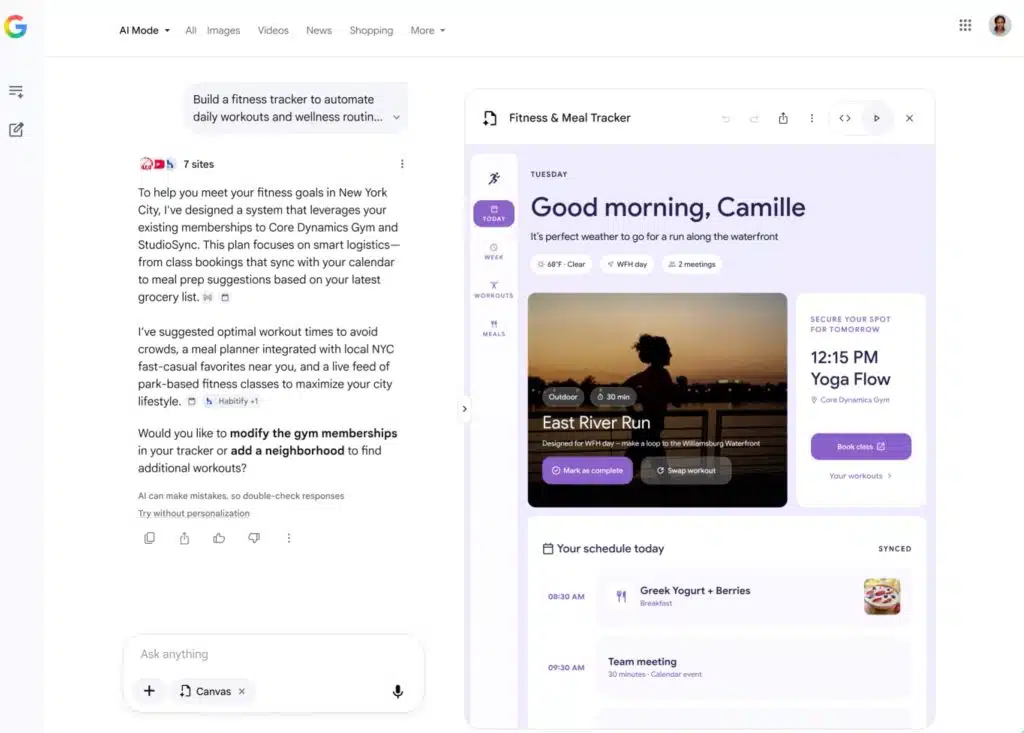
Task: Switch to the Images search tab
Action: (223, 30)
